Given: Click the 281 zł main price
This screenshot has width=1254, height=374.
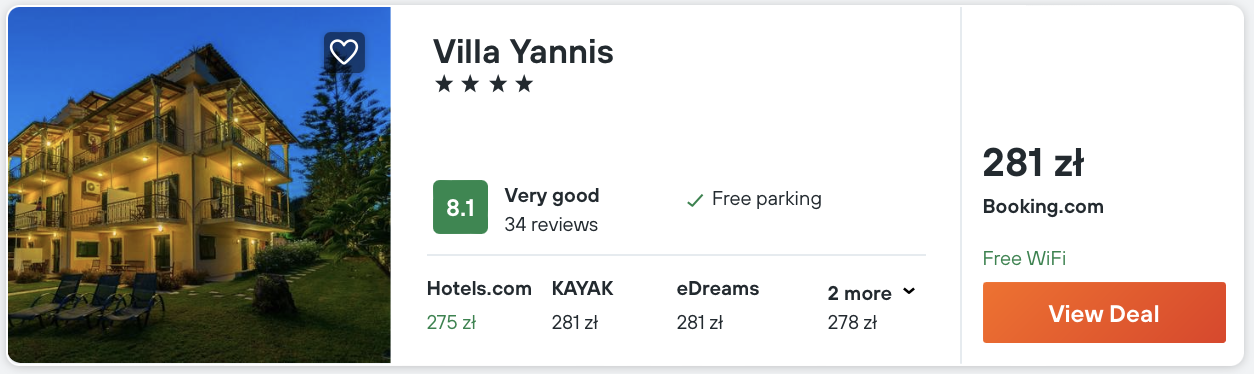Looking at the screenshot, I should tap(1033, 163).
